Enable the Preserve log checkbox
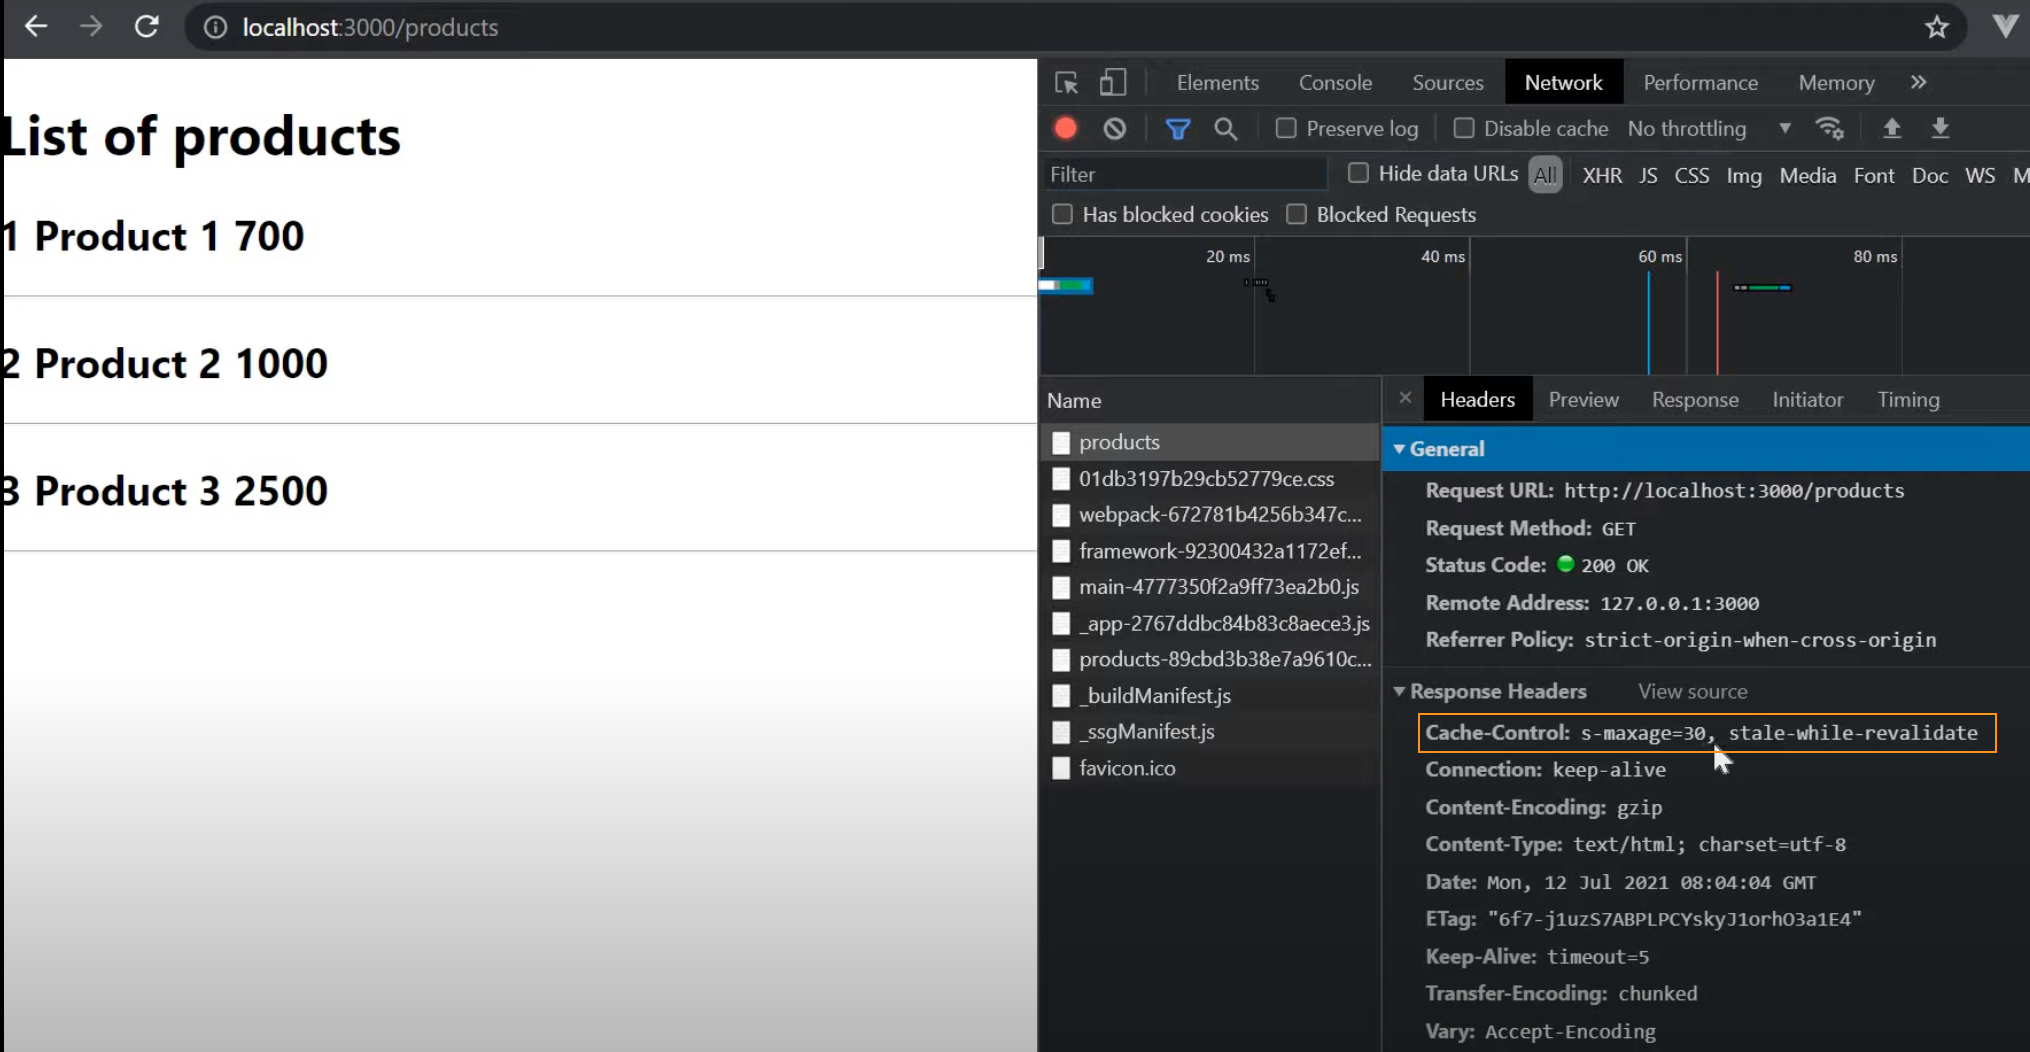 1287,128
